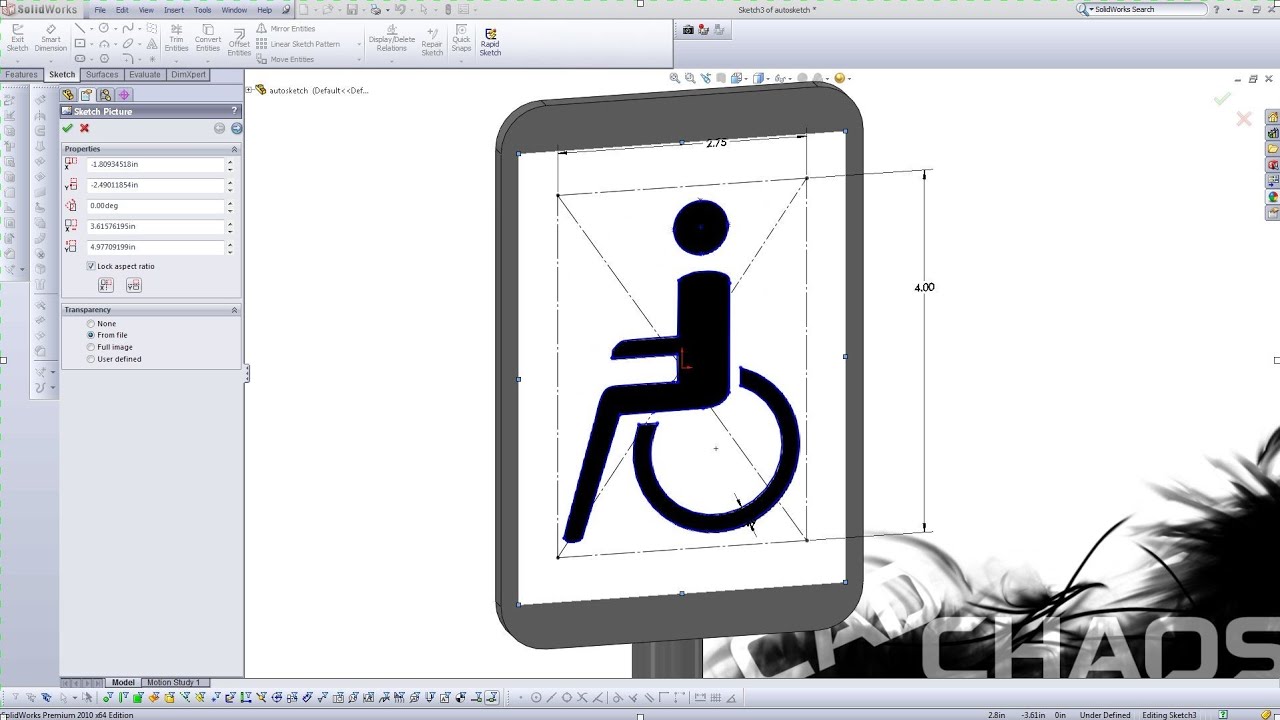The width and height of the screenshot is (1280, 720).
Task: Open help for Sketch Picture panel
Action: [236, 111]
